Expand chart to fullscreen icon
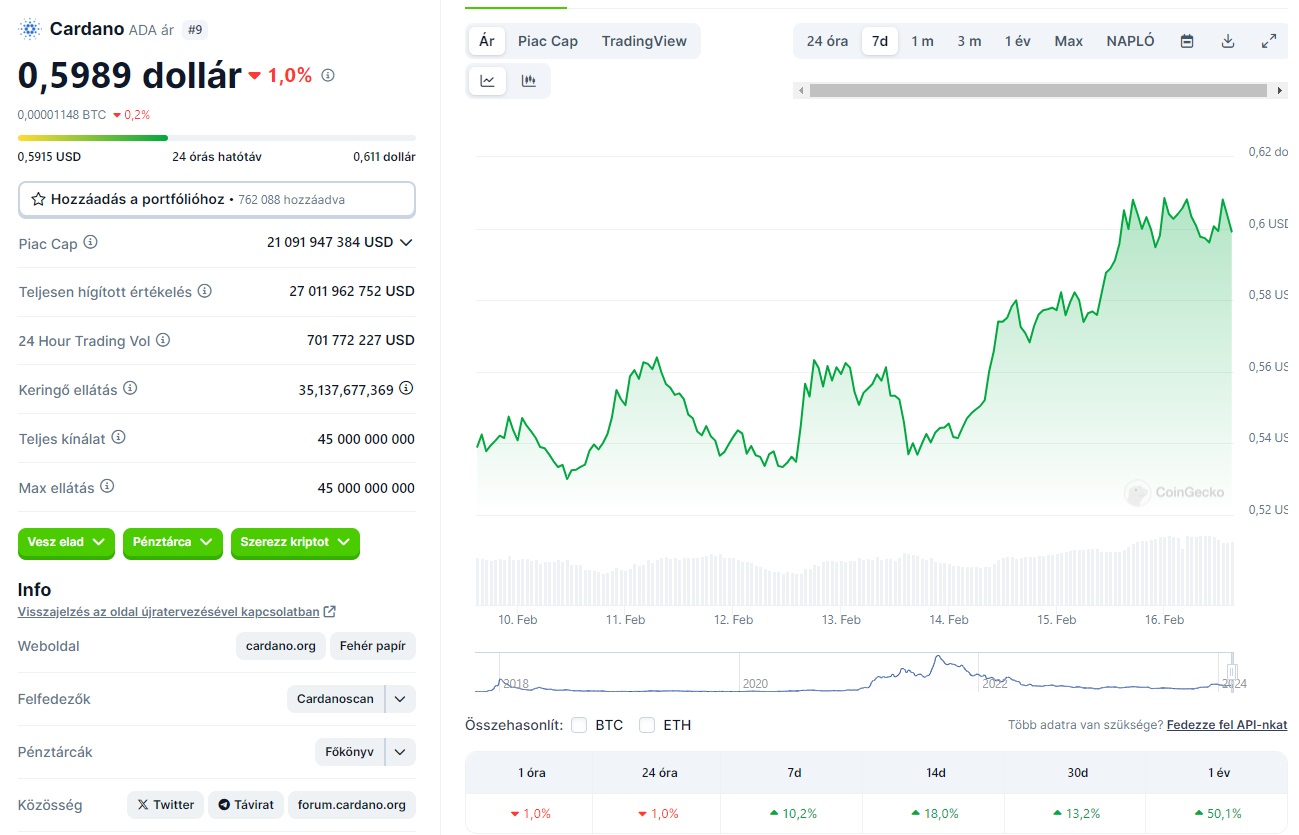1299x835 pixels. click(x=1269, y=41)
